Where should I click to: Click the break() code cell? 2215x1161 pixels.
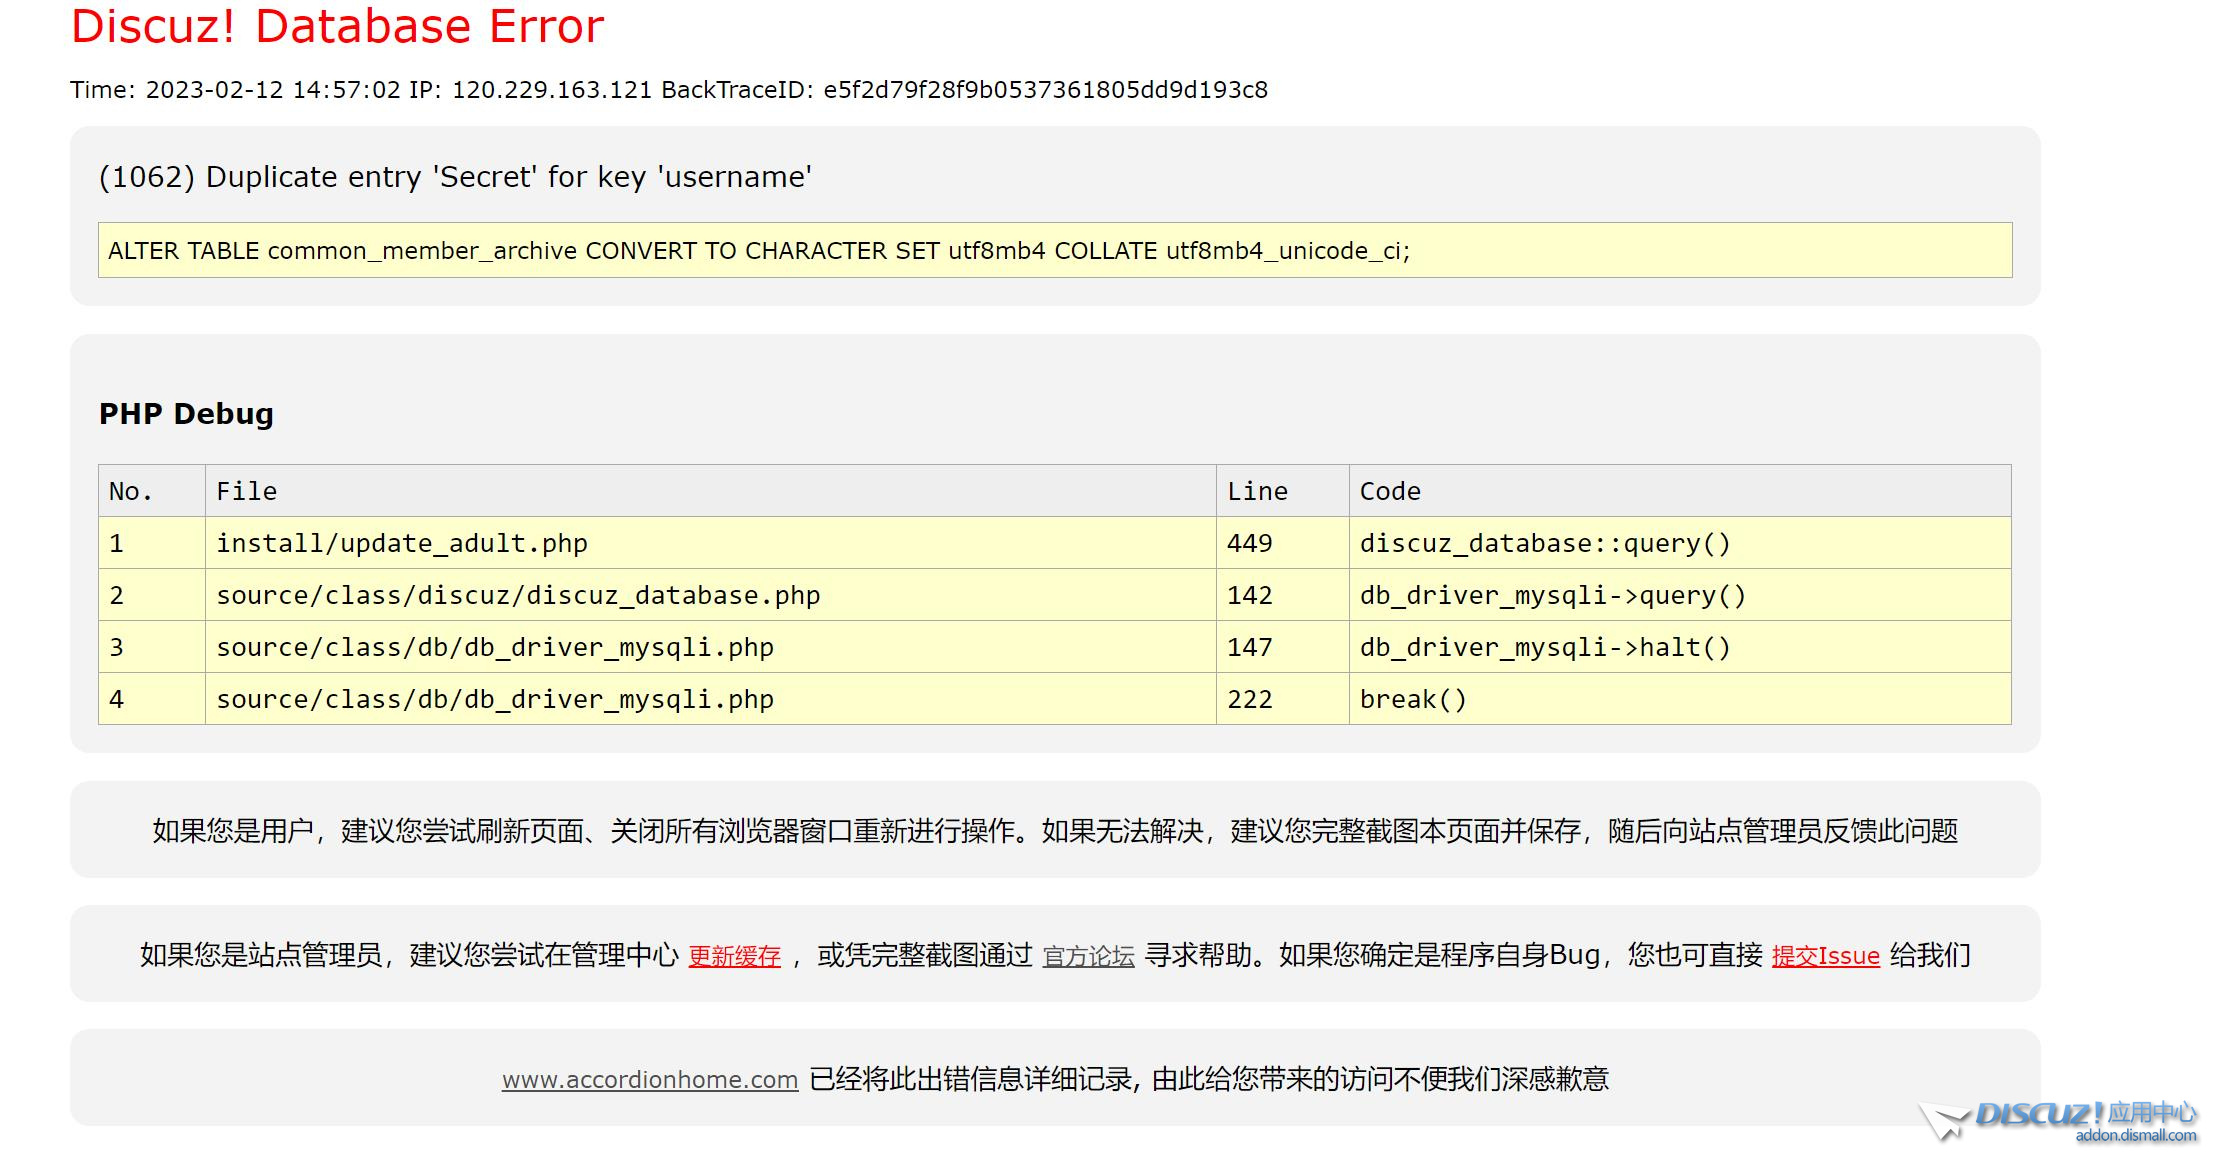[x=1413, y=699]
